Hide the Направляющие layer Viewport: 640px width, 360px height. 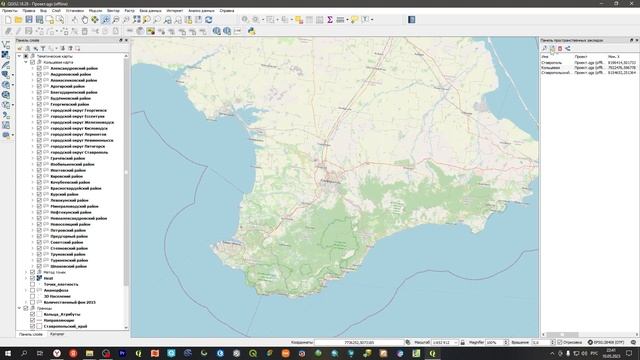coord(32,320)
